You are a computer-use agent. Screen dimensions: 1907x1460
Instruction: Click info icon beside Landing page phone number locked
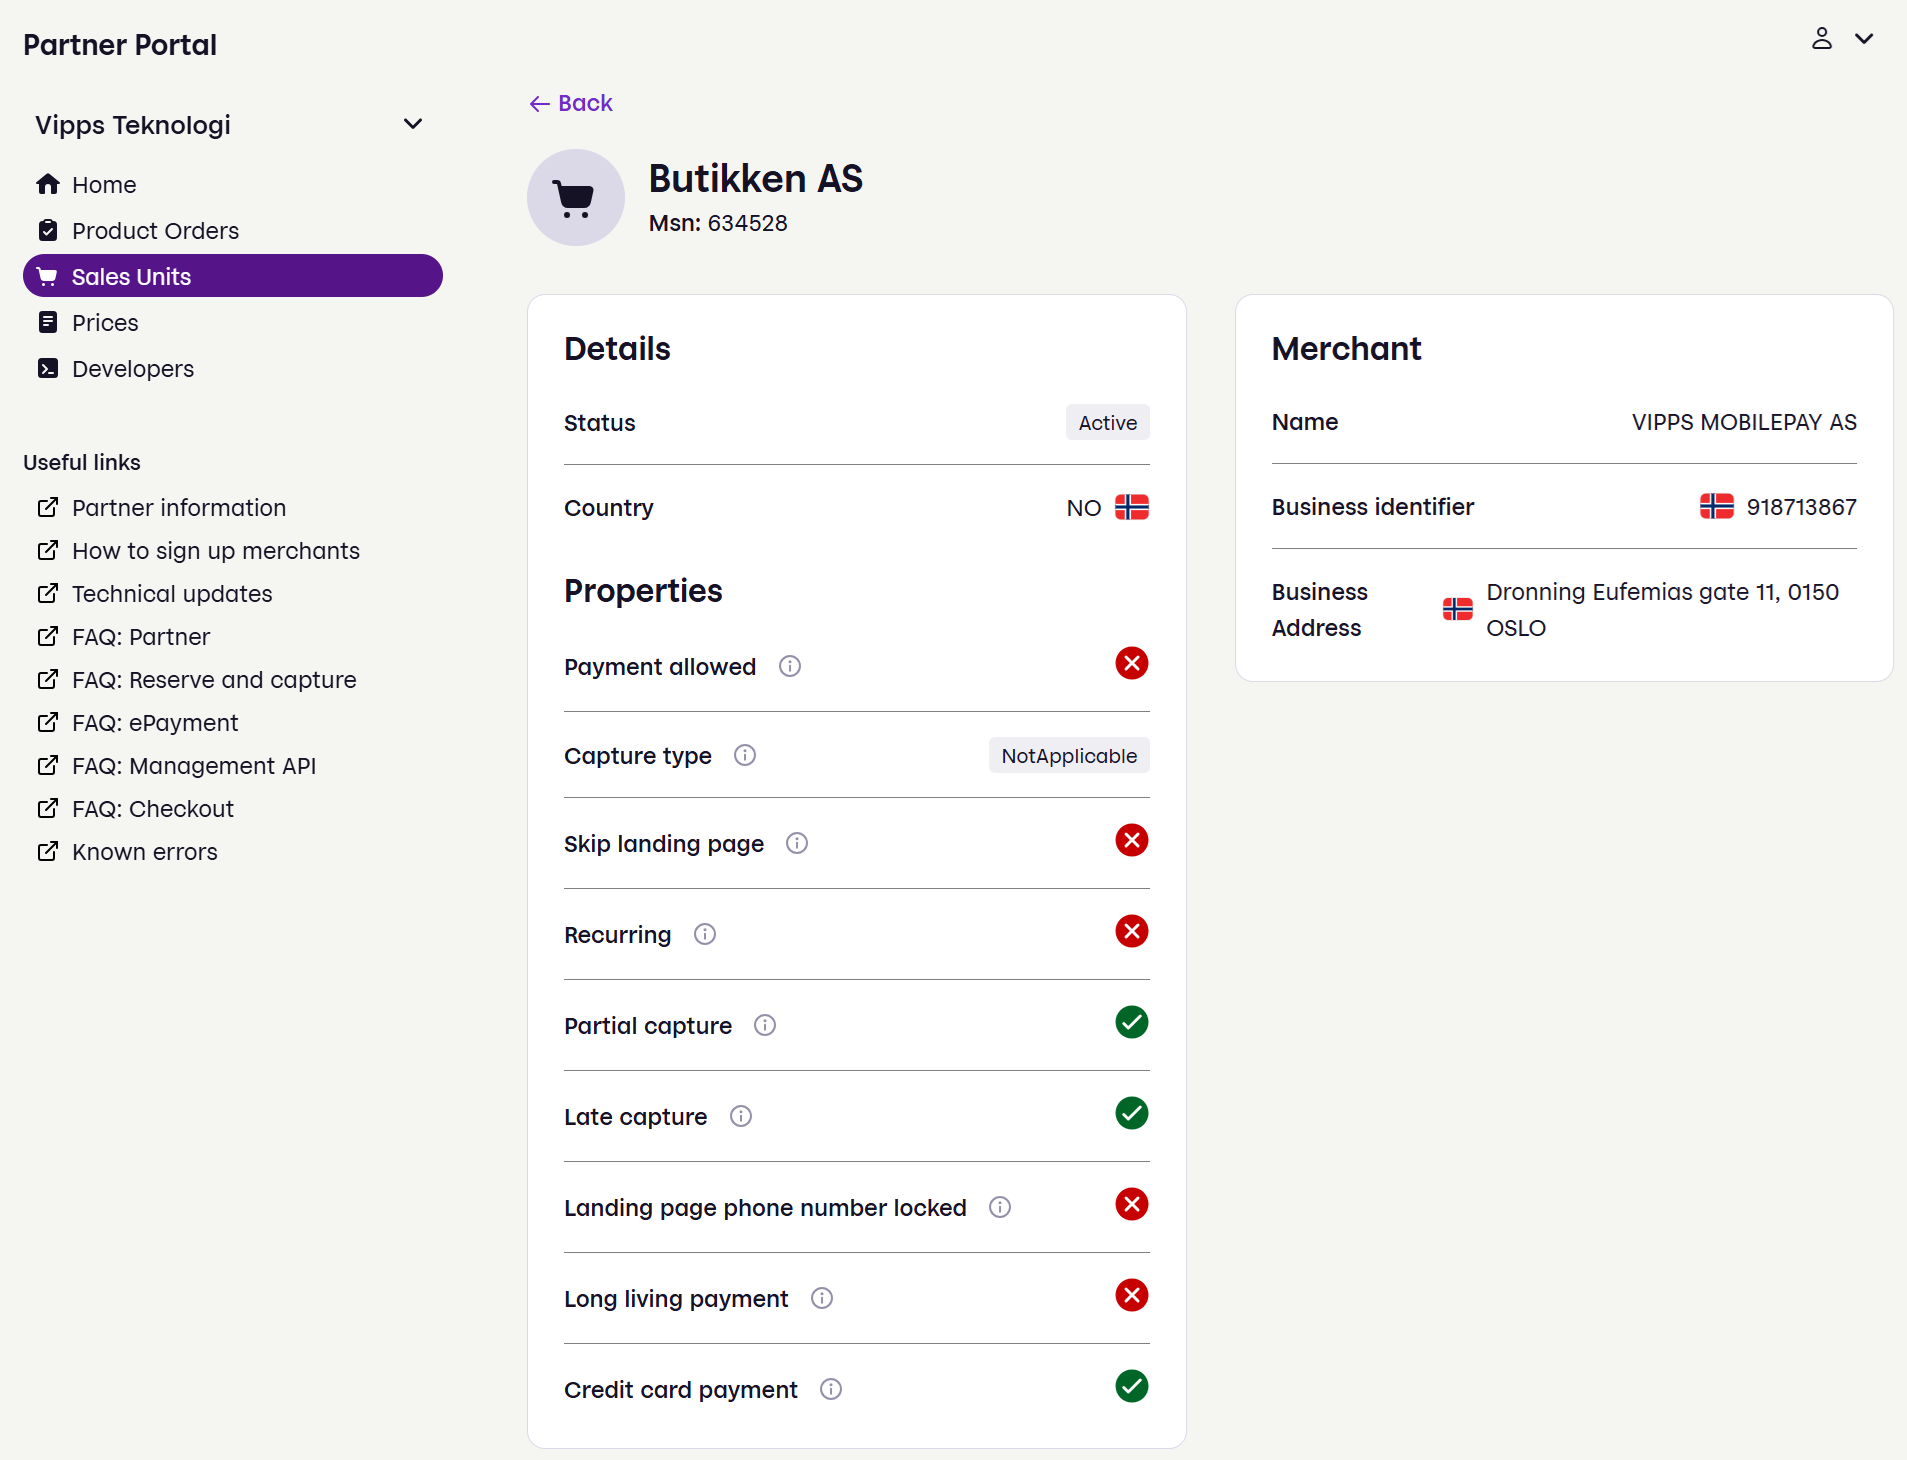(1000, 1207)
